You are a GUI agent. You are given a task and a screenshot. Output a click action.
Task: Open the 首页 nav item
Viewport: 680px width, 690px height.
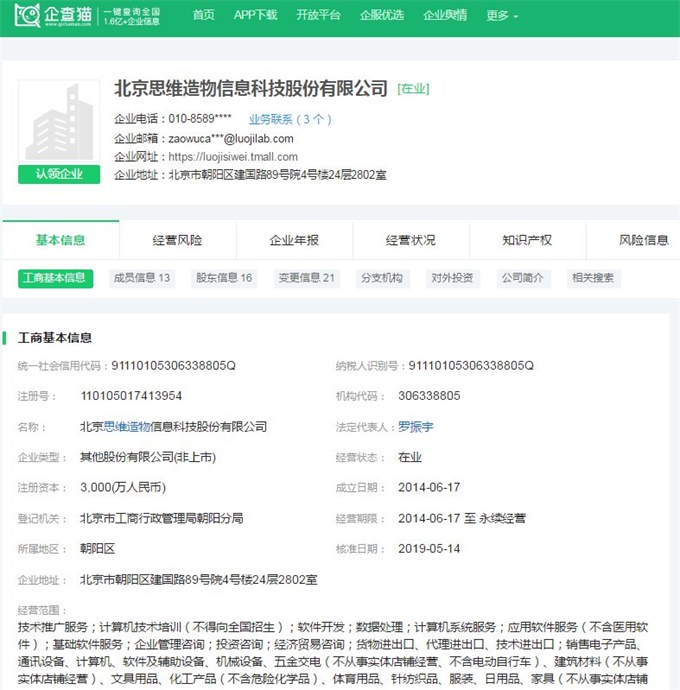point(204,15)
